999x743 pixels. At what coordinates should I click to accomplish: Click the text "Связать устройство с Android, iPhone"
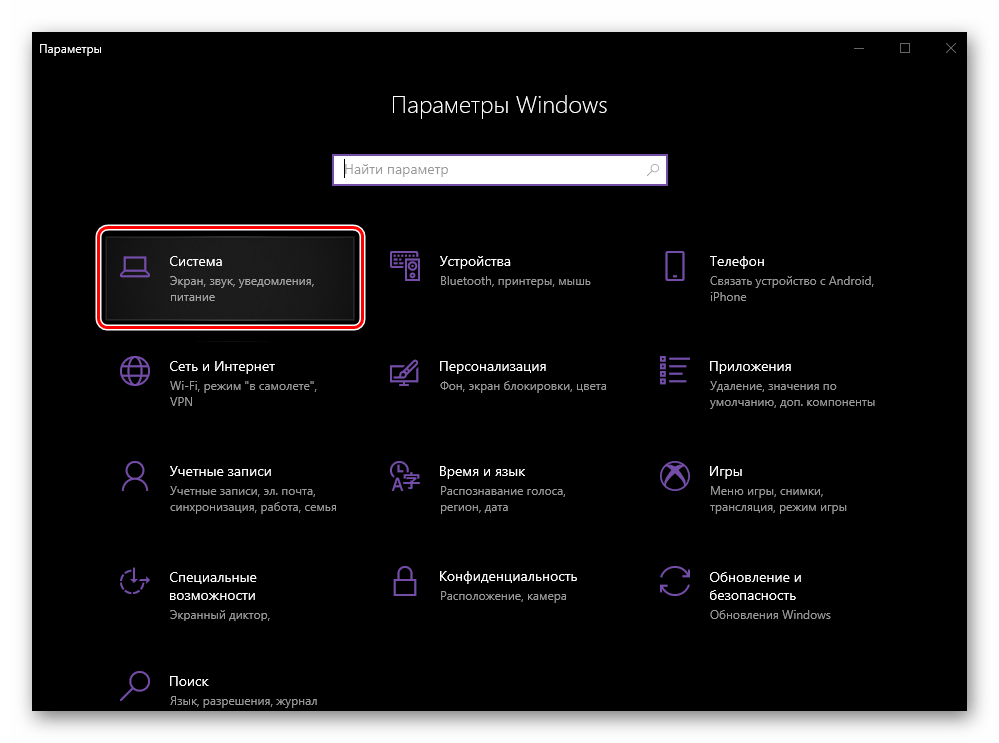coord(792,289)
